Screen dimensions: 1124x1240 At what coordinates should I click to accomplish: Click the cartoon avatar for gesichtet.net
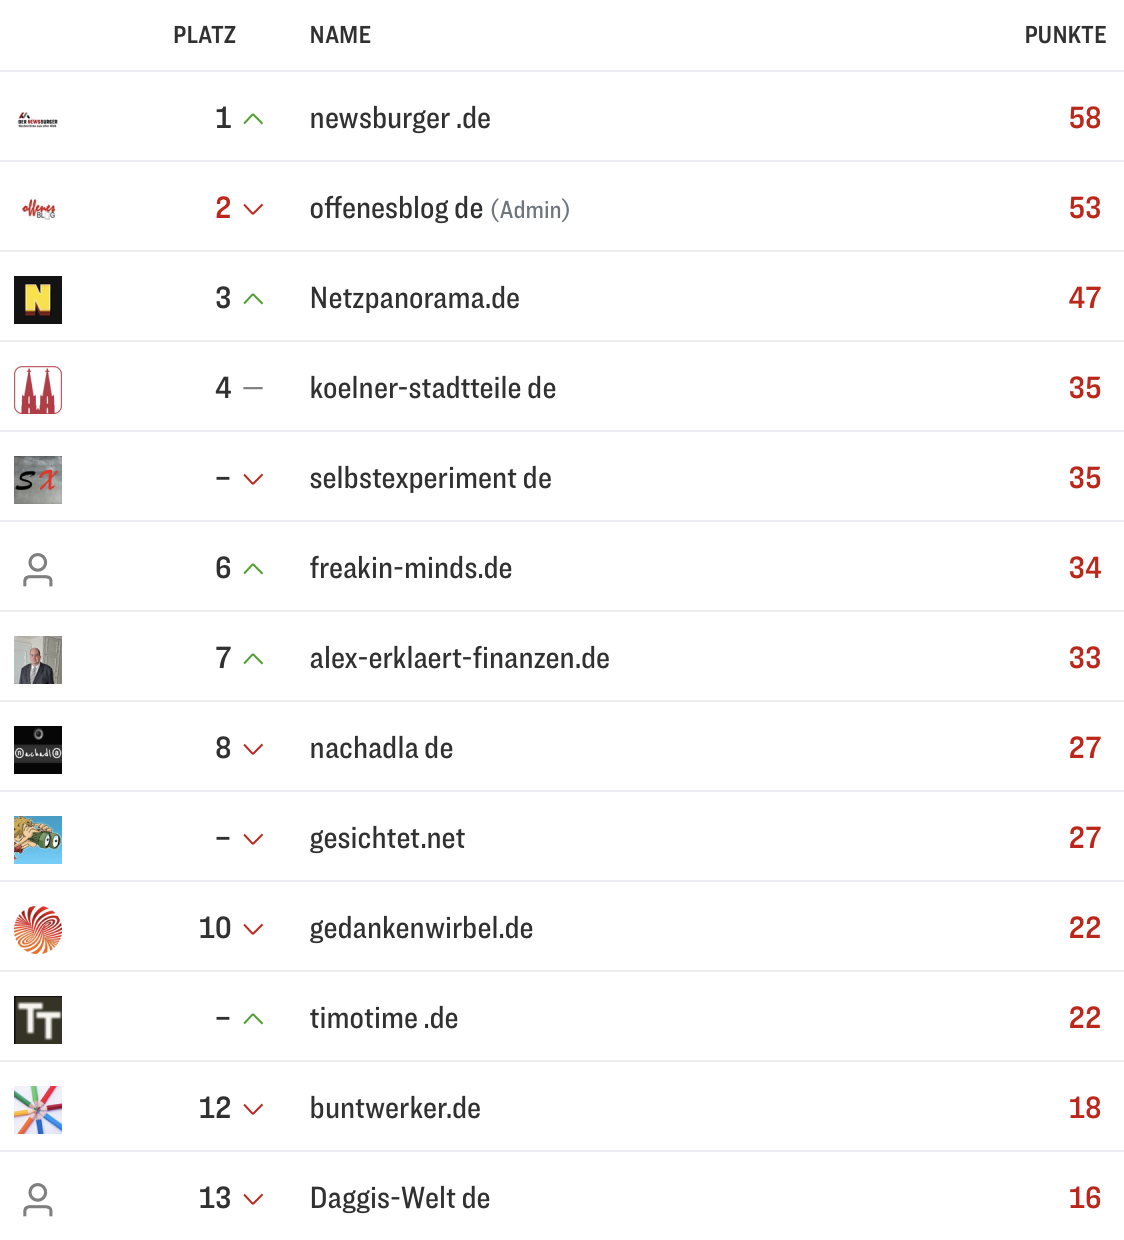[37, 838]
